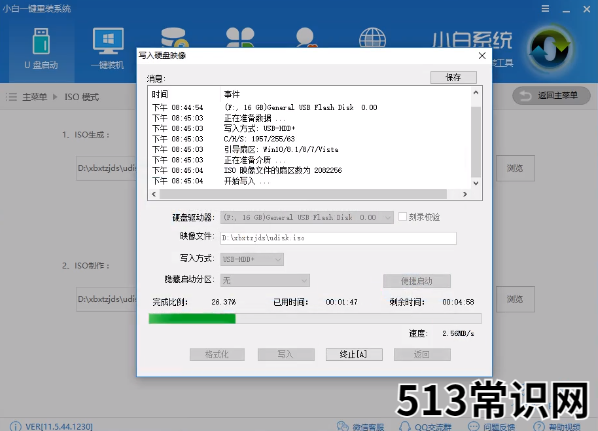Open the 硬盘驱动器 disk drive dropdown
Viewport: 598px width, 431px height.
[307, 217]
